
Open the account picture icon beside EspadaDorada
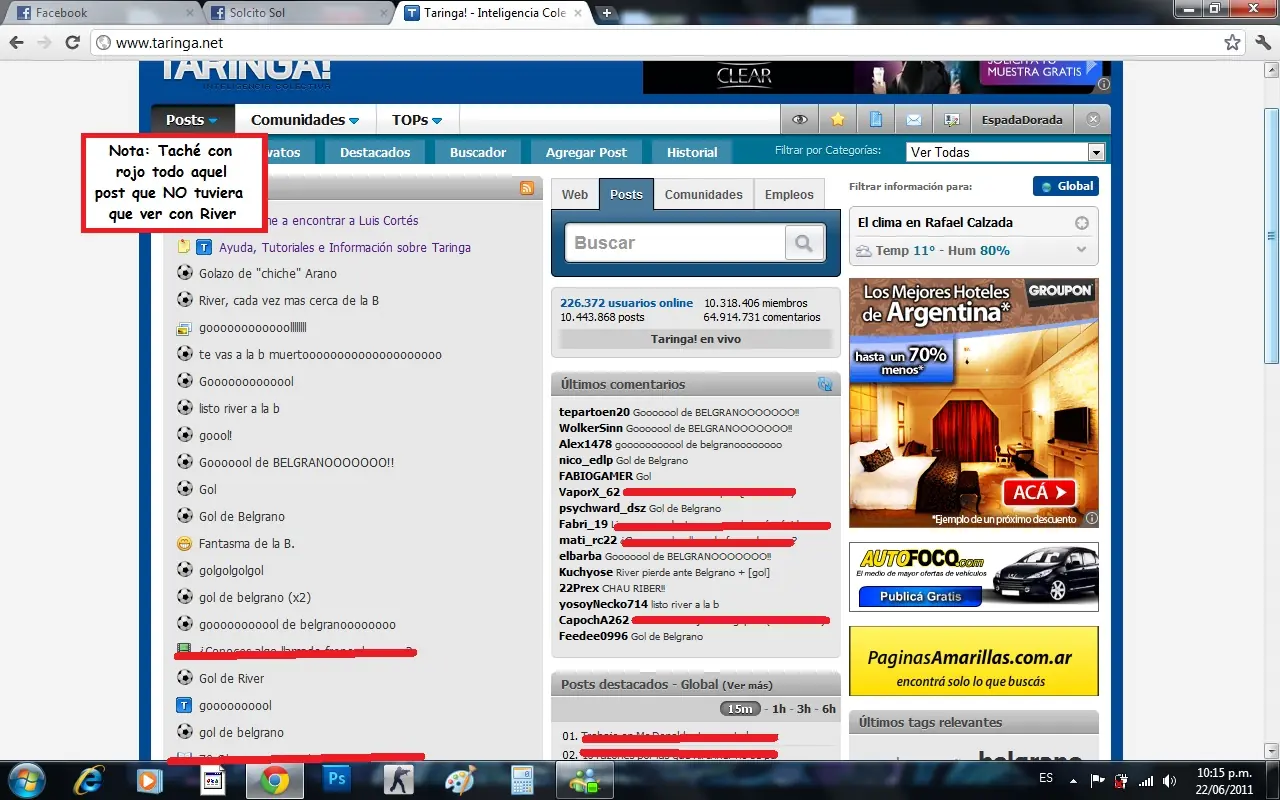point(951,120)
